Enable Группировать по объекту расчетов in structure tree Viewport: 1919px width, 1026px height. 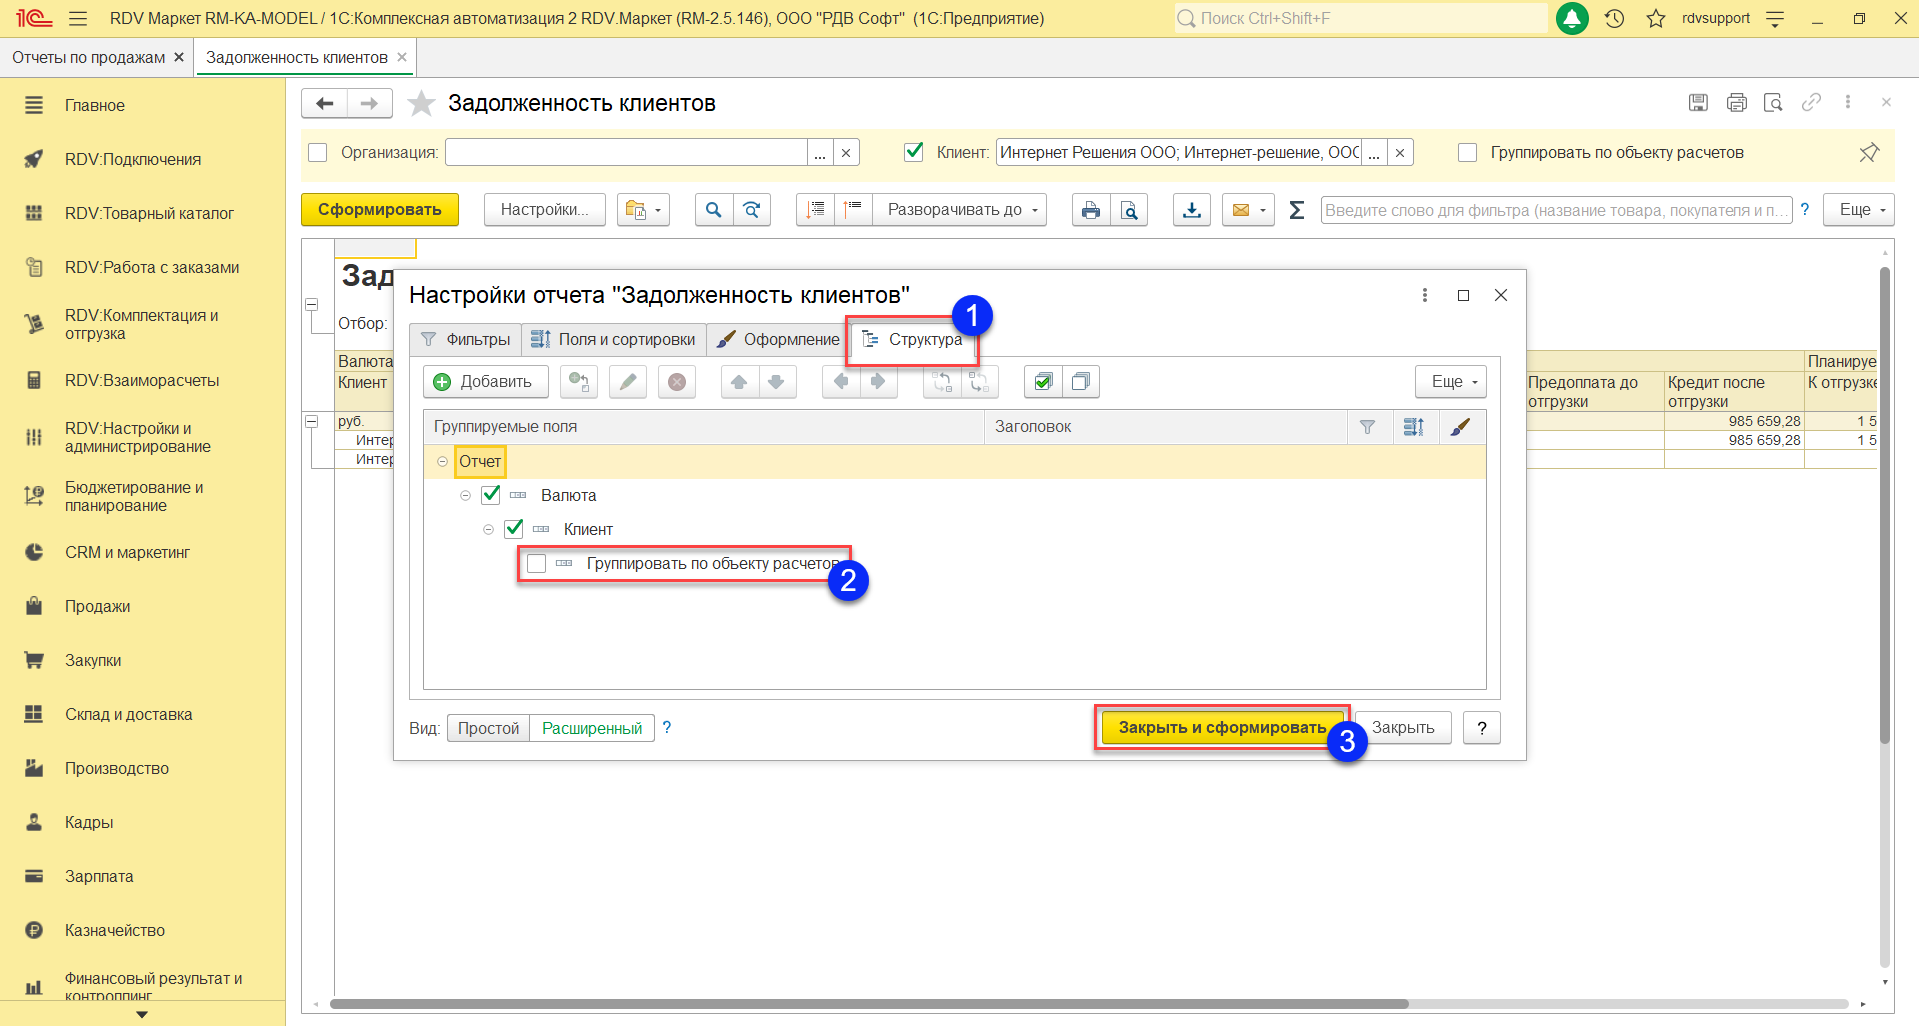pos(537,564)
